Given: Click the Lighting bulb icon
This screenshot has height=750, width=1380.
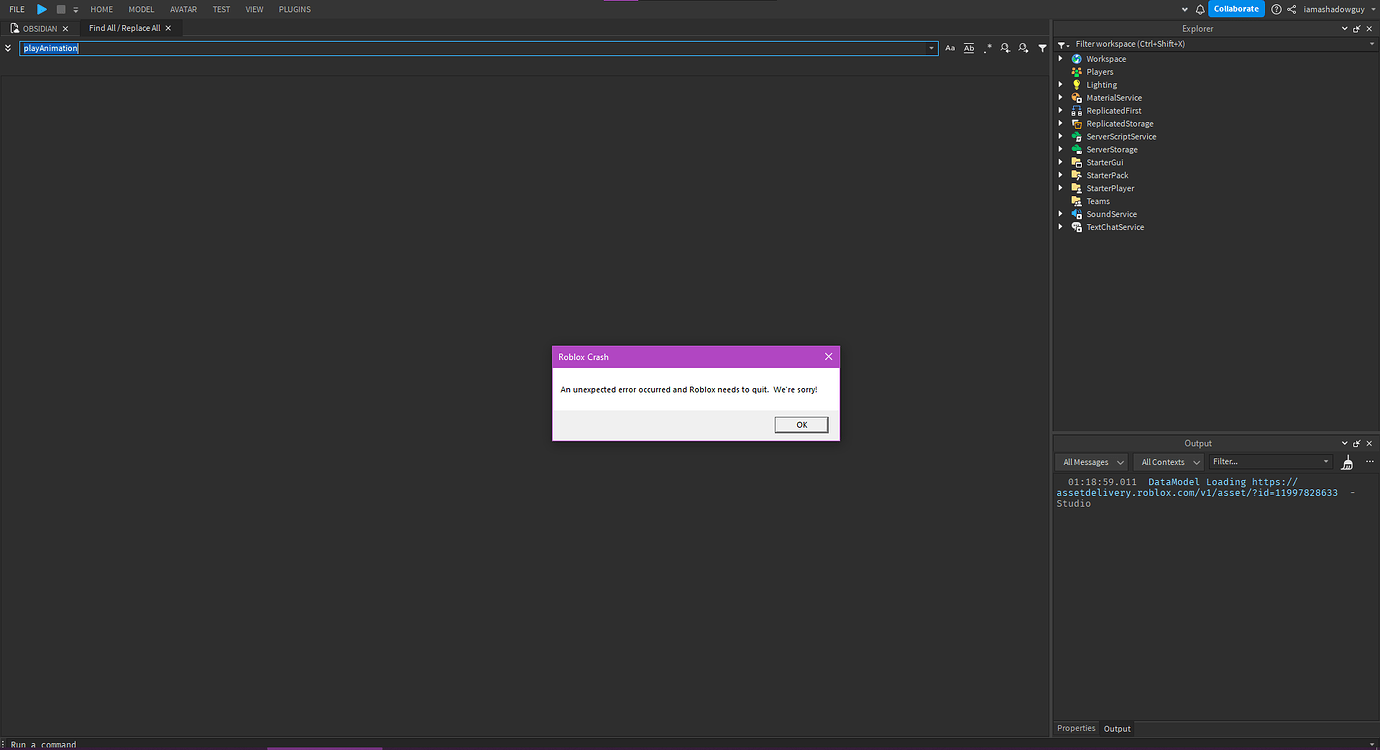Looking at the screenshot, I should [x=1077, y=85].
